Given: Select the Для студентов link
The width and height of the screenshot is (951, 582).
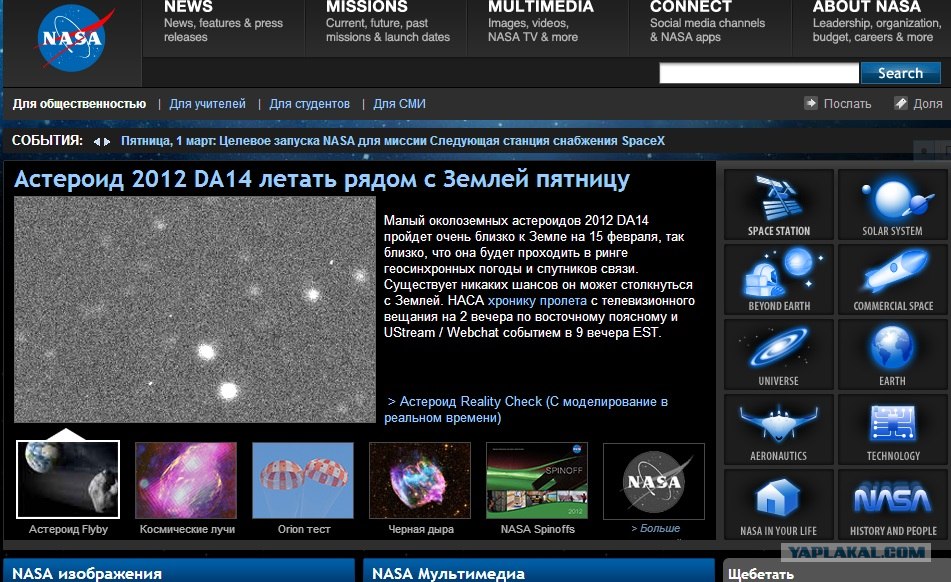Looking at the screenshot, I should pyautogui.click(x=309, y=104).
